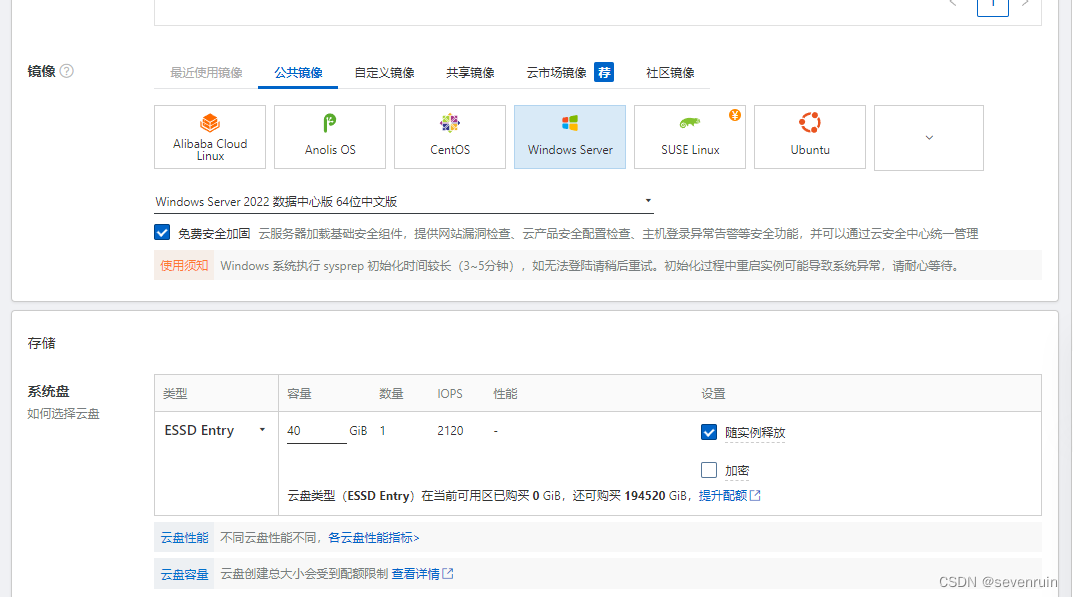Viewport: 1073px width, 597px height.
Task: Uncheck the 免费安全加固 checkbox
Action: coord(162,232)
